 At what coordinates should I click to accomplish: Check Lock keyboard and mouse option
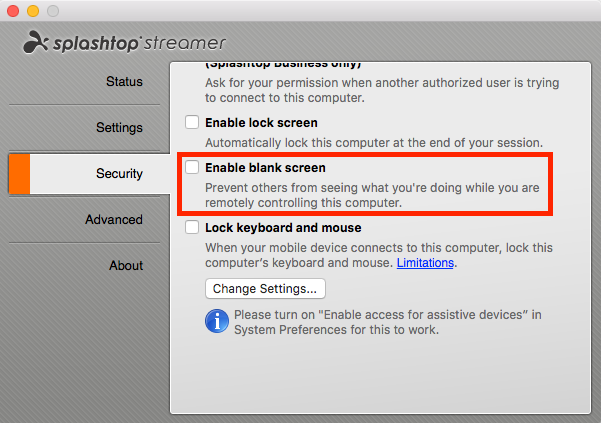point(192,227)
